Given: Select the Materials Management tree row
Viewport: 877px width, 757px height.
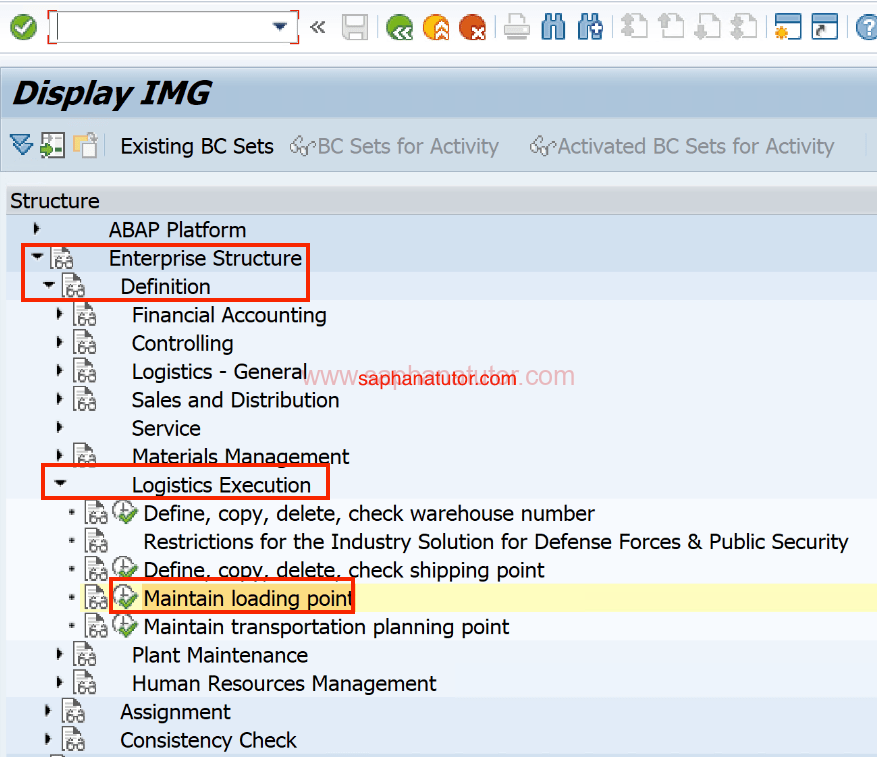Looking at the screenshot, I should point(240,457).
